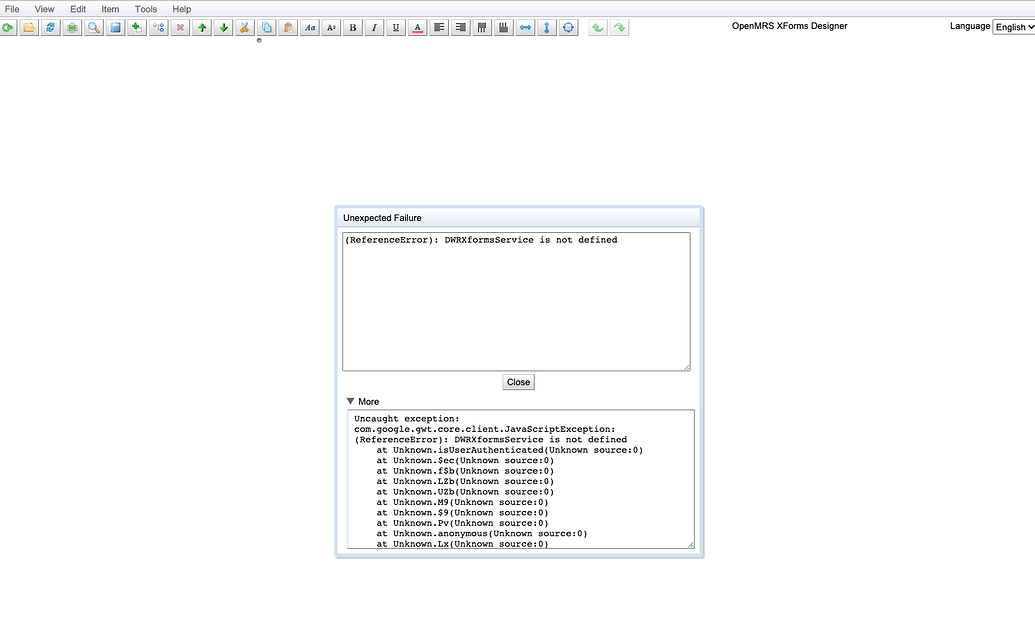This screenshot has width=1035, height=619.
Task: Collapse the More details section
Action: (351, 401)
